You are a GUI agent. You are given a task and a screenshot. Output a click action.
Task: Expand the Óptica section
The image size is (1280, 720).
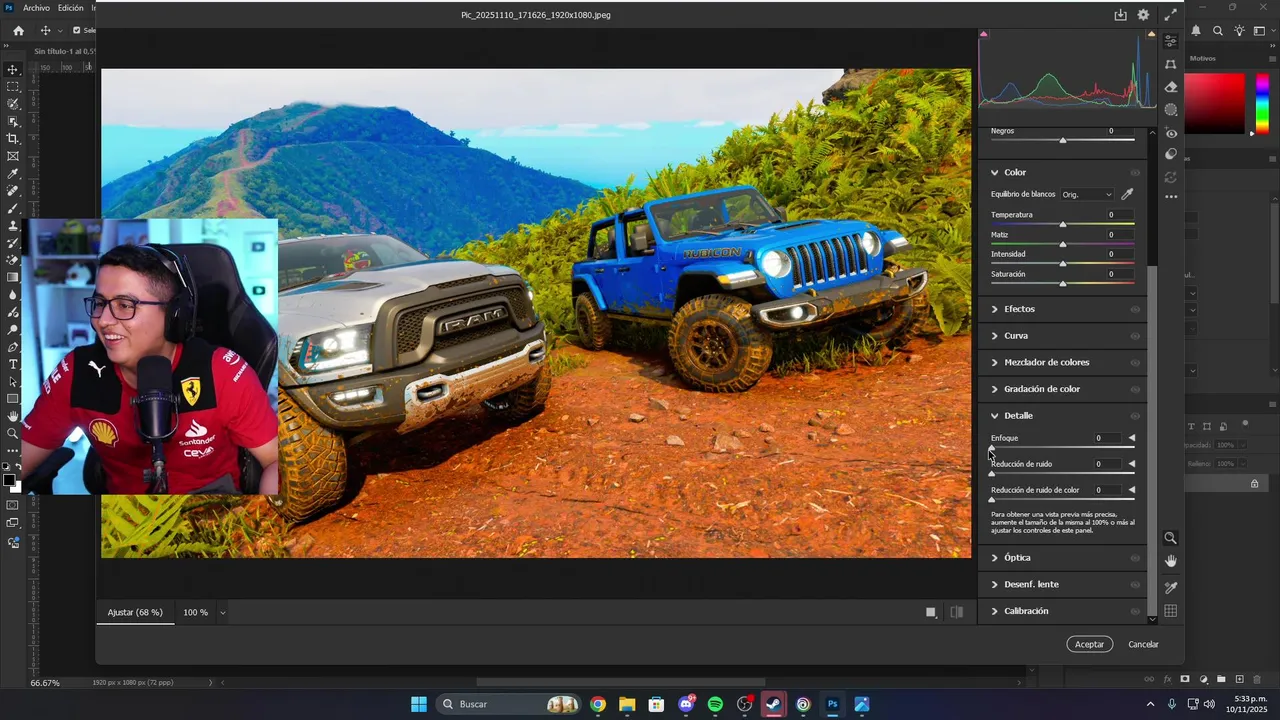pos(994,557)
